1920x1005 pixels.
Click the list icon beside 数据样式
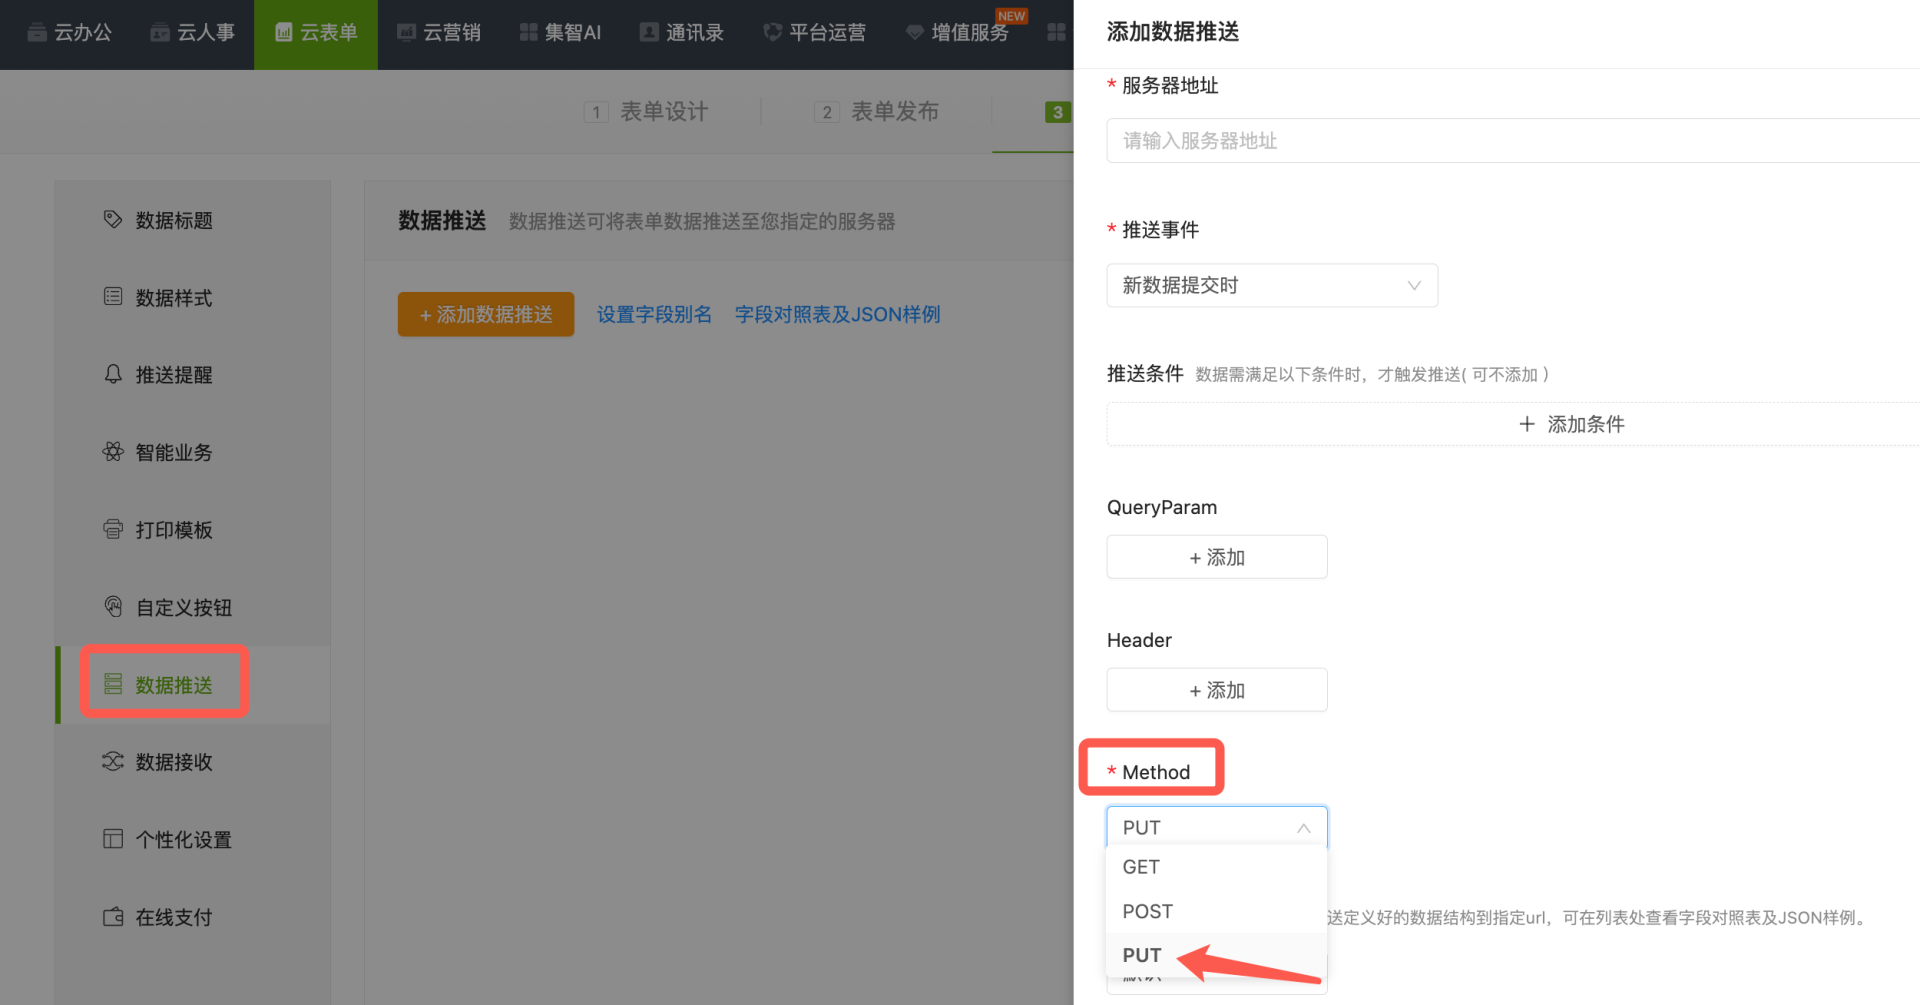[x=113, y=297]
